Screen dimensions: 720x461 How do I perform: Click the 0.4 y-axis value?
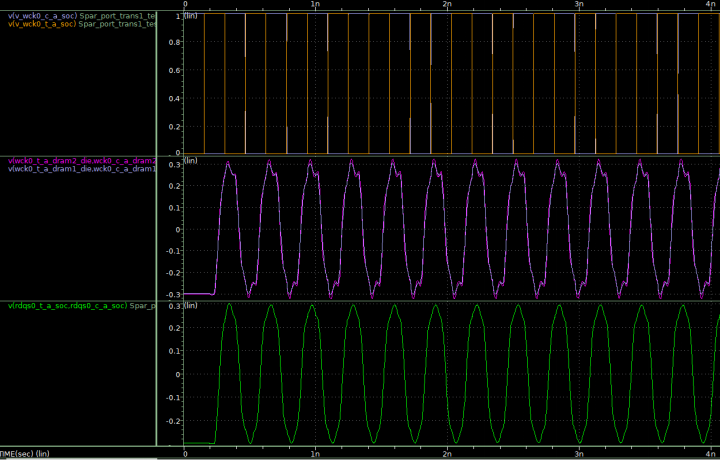(x=175, y=99)
